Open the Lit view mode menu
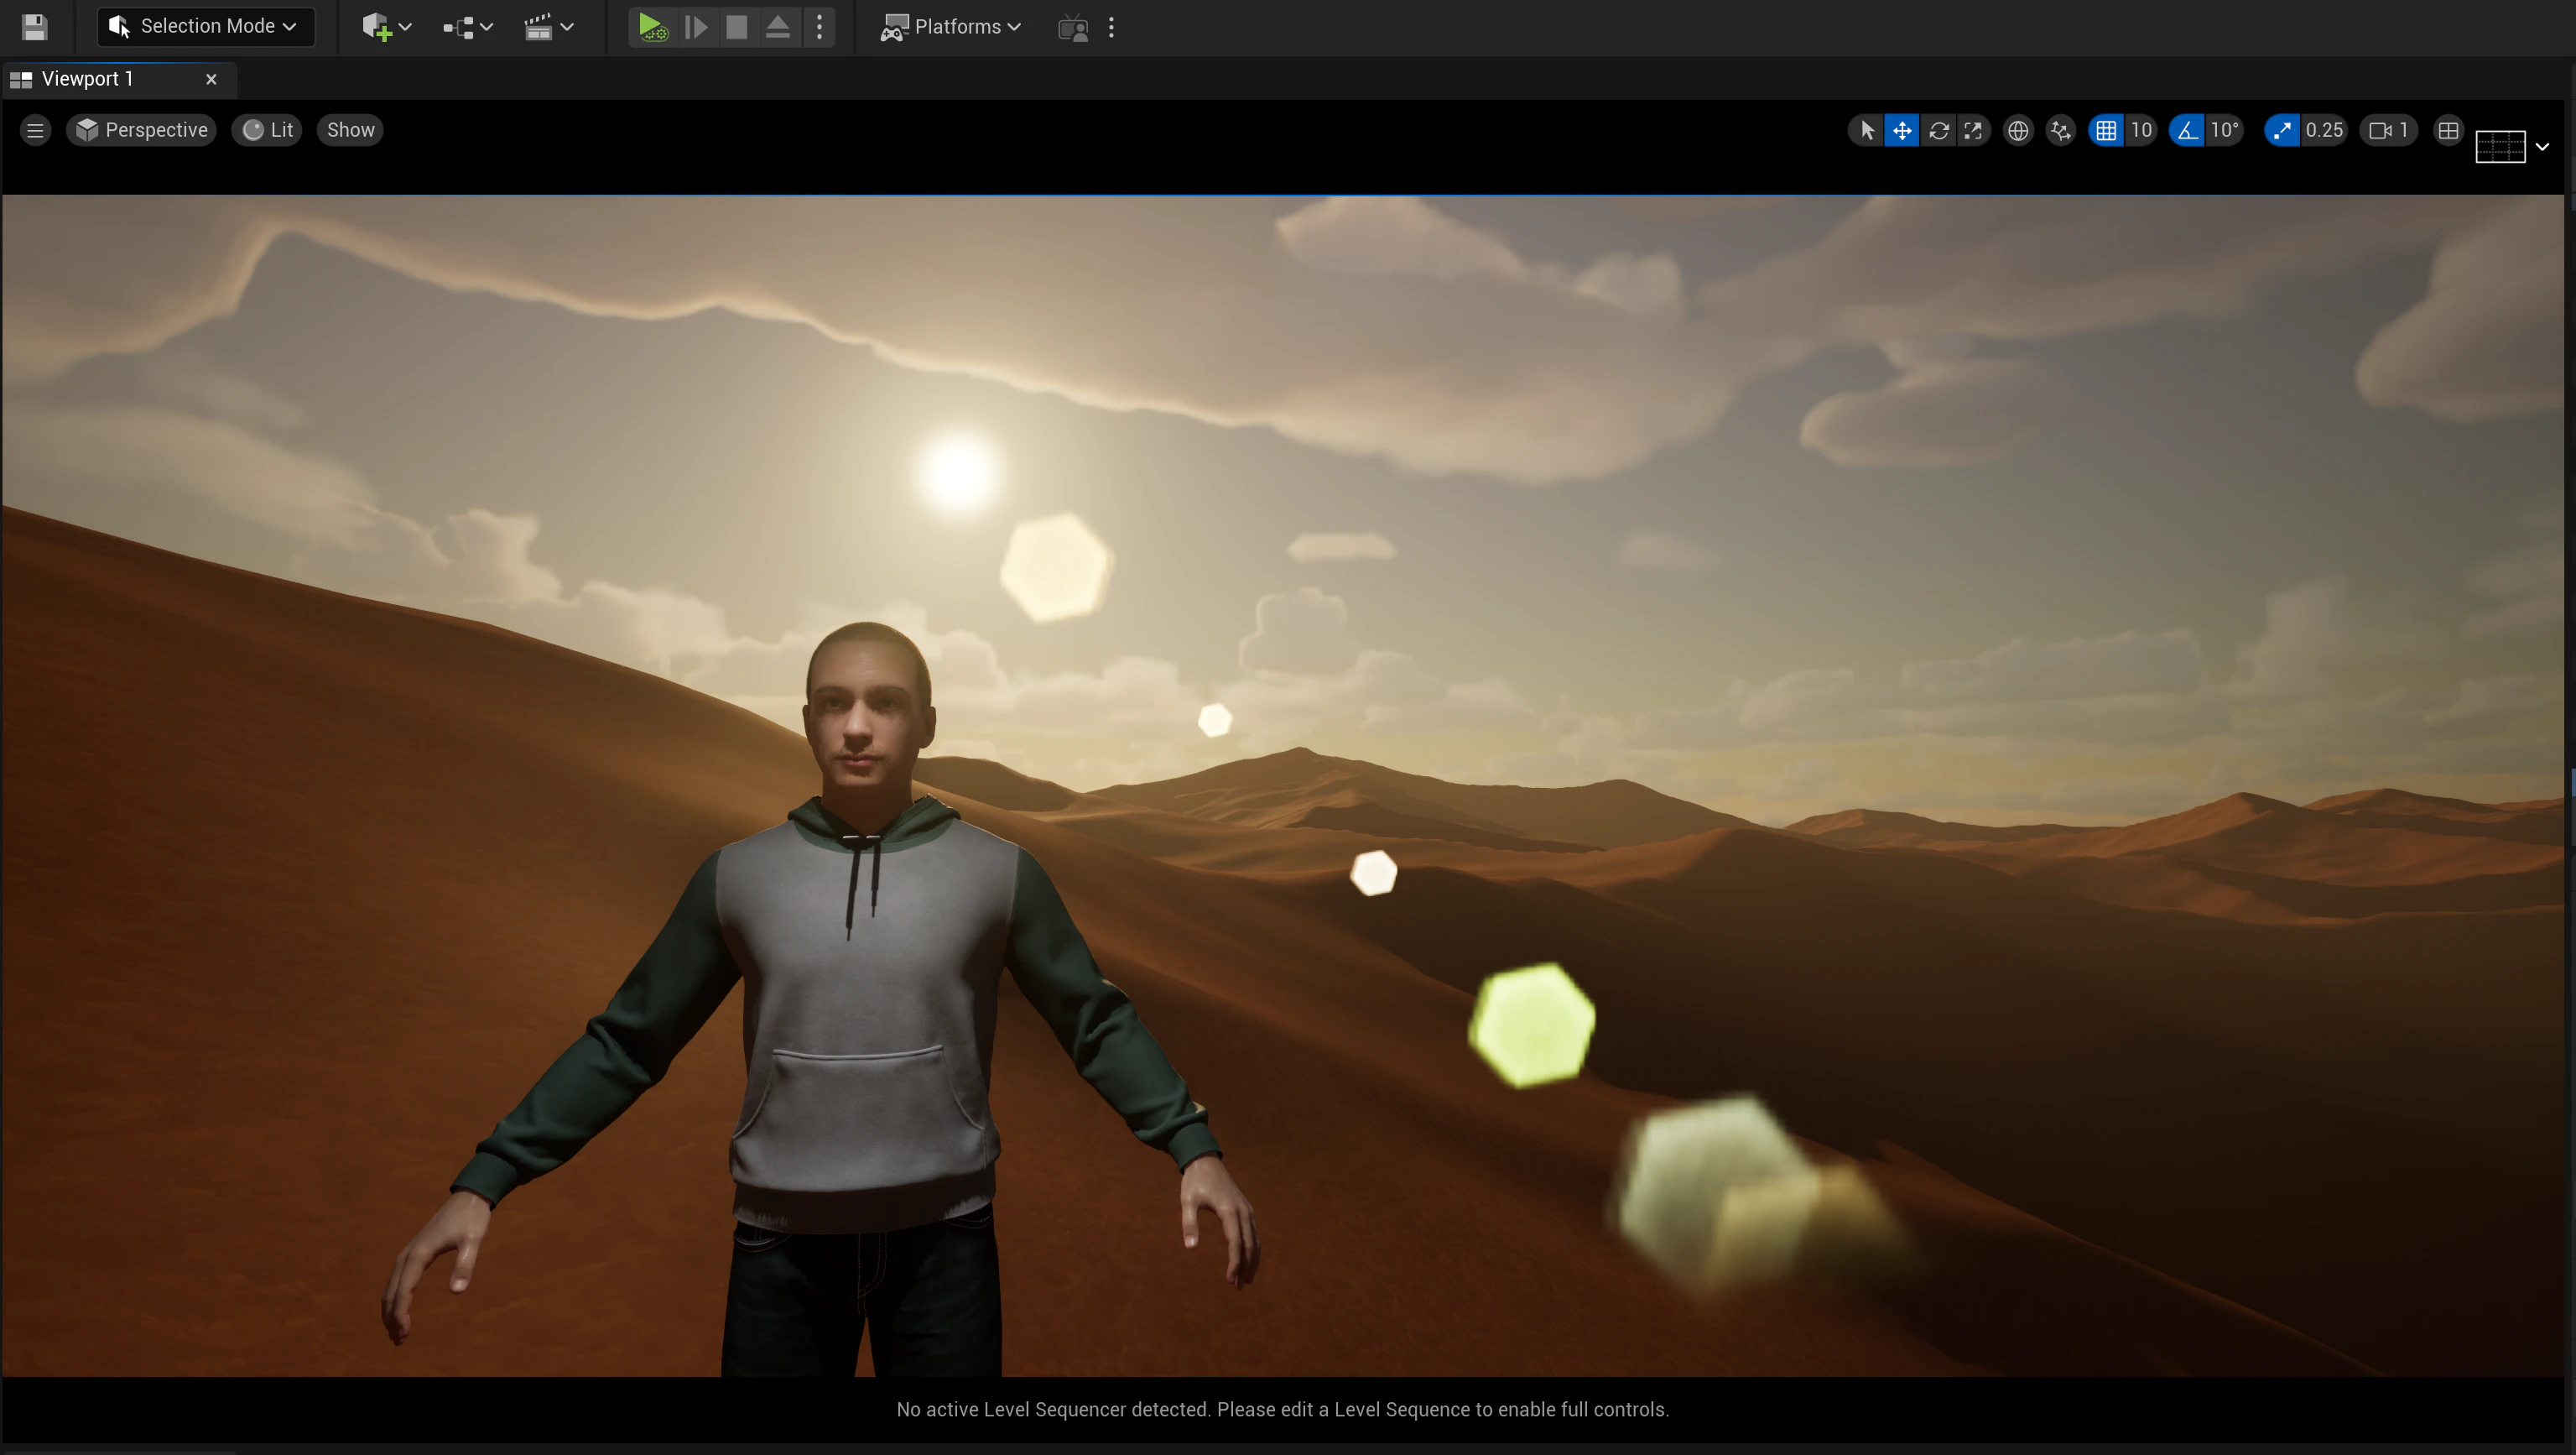The width and height of the screenshot is (2576, 1455). click(x=268, y=130)
